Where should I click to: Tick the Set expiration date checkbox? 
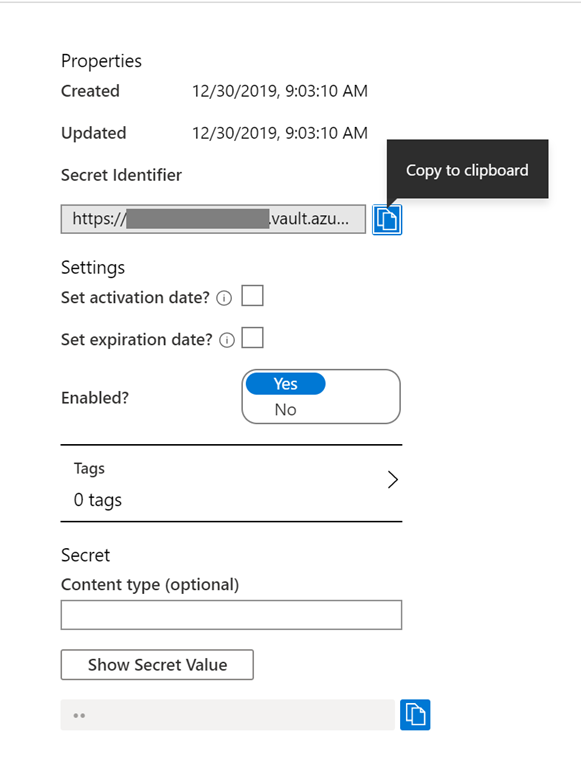(252, 338)
